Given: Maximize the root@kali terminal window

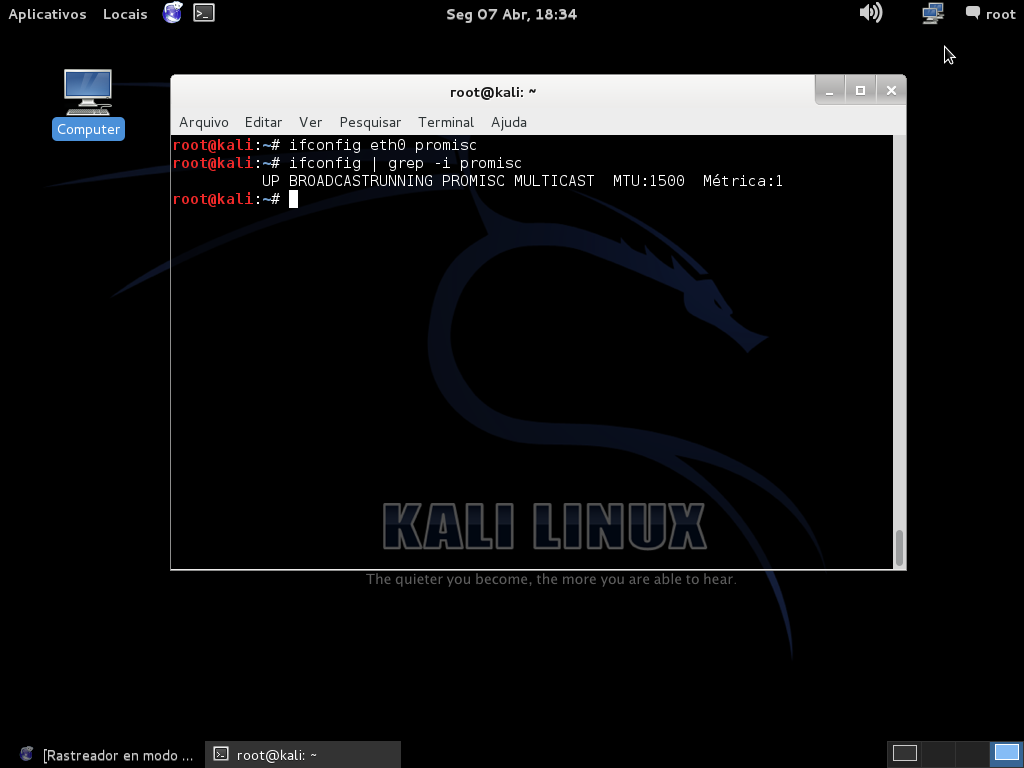Looking at the screenshot, I should pyautogui.click(x=860, y=91).
